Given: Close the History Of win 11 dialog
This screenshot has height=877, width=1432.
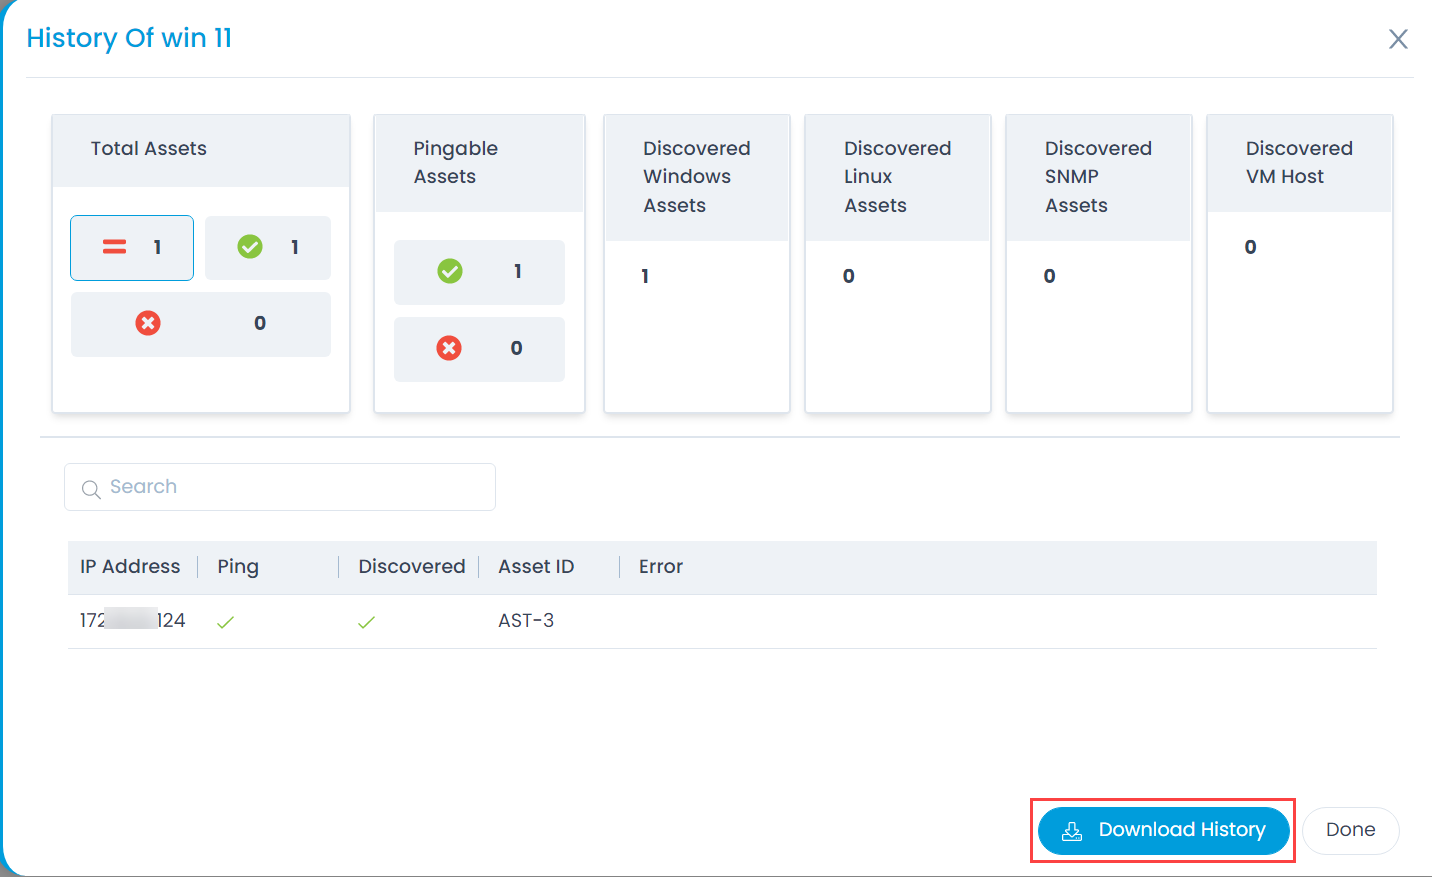Looking at the screenshot, I should point(1398,39).
